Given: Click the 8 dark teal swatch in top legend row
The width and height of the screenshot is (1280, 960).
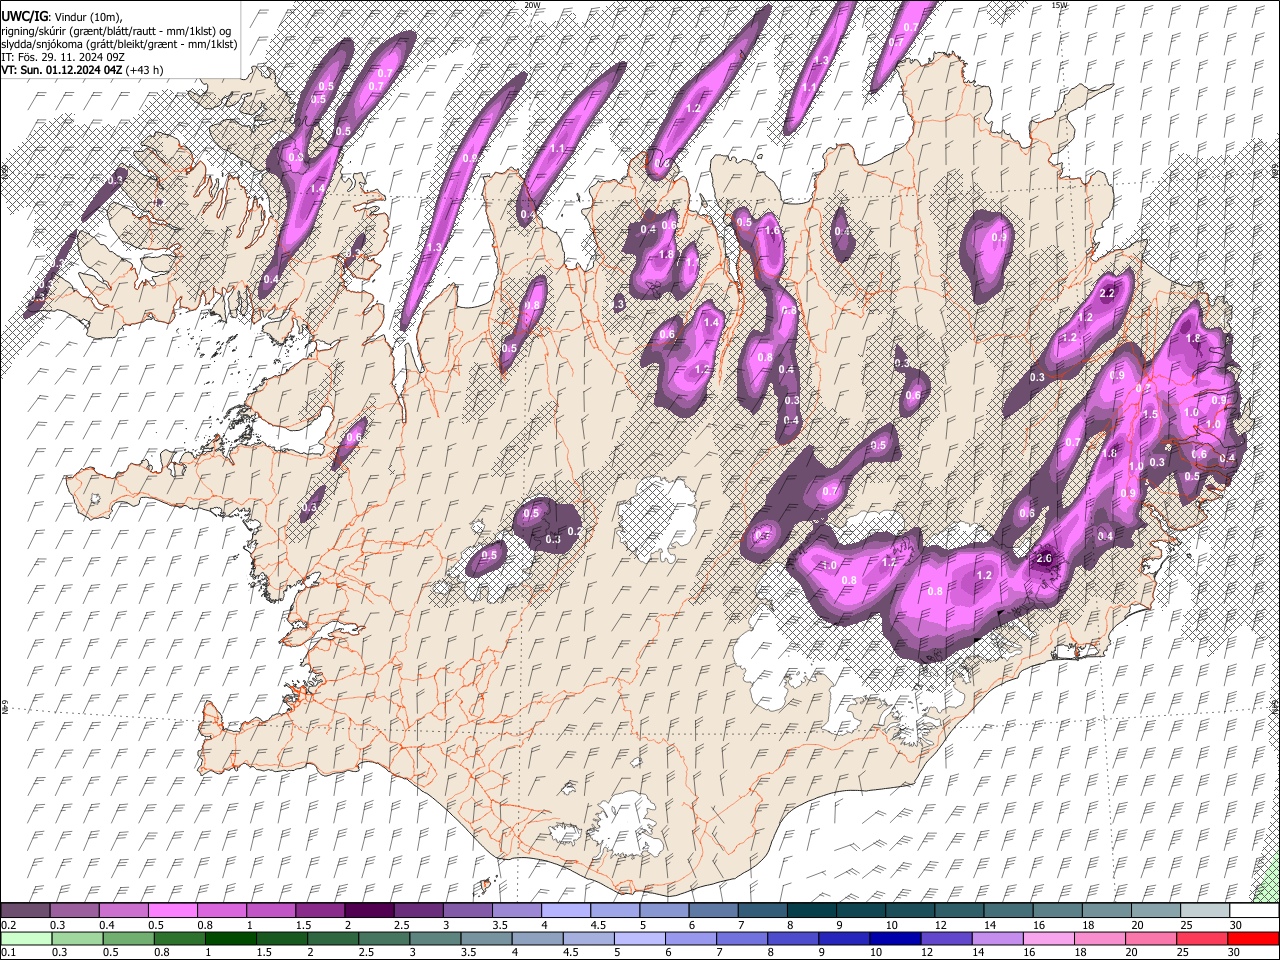Looking at the screenshot, I should click(811, 911).
